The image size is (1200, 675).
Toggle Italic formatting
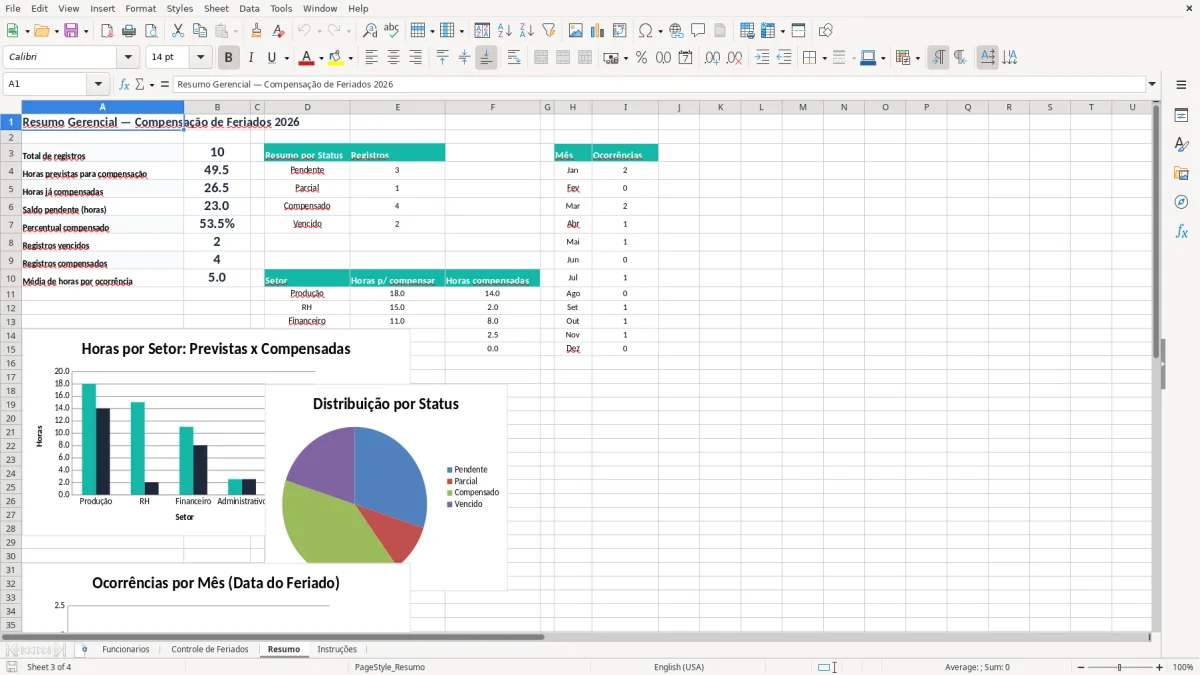[251, 58]
